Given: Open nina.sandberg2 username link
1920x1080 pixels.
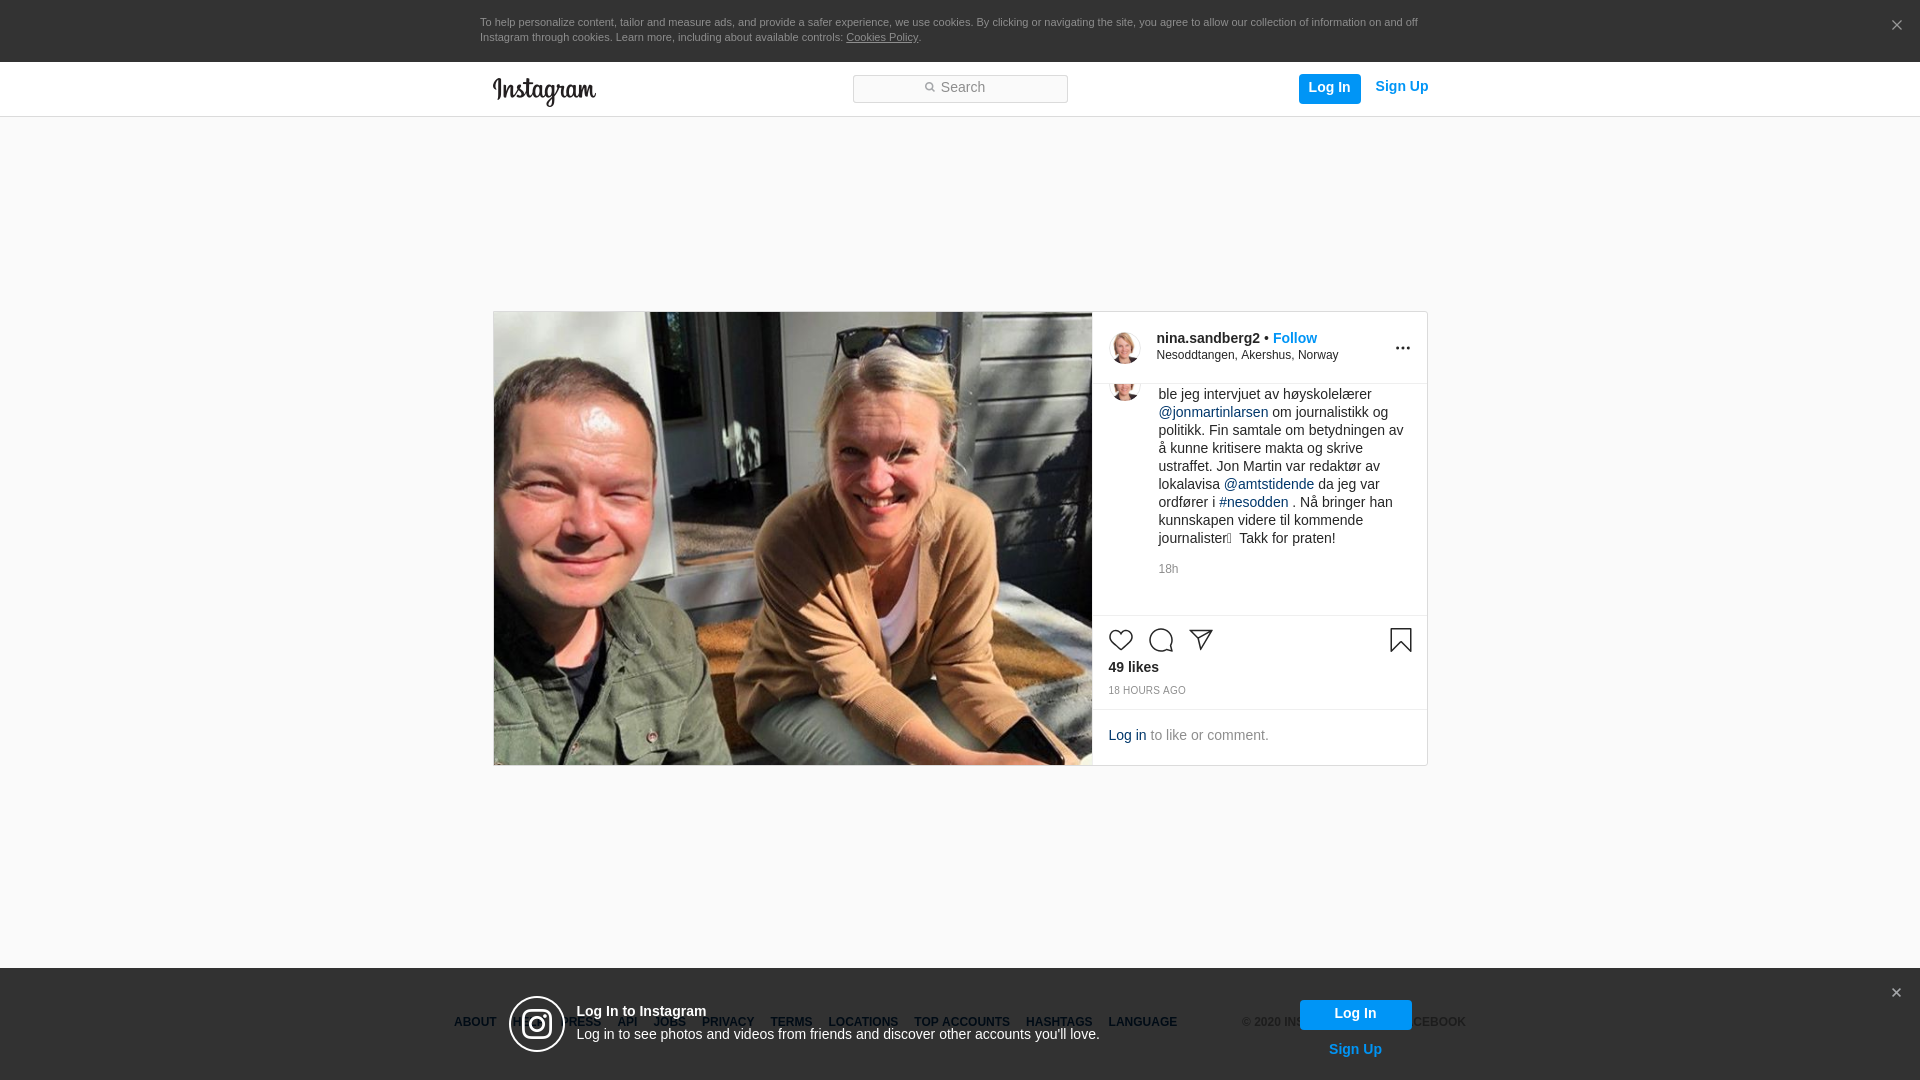Looking at the screenshot, I should (1208, 338).
